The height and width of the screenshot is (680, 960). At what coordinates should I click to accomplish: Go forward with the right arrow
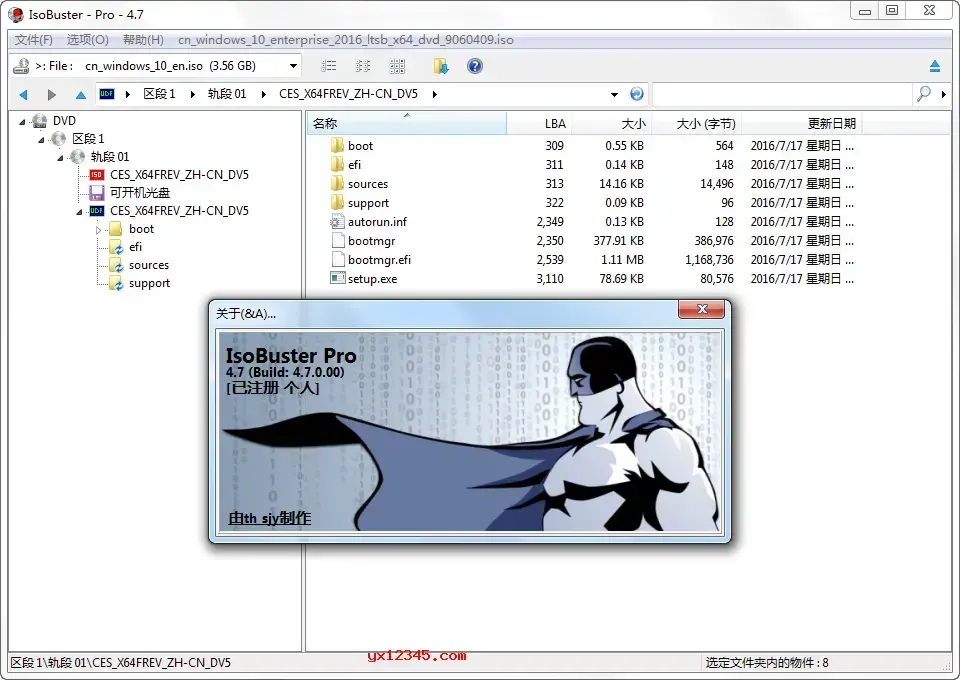click(51, 94)
